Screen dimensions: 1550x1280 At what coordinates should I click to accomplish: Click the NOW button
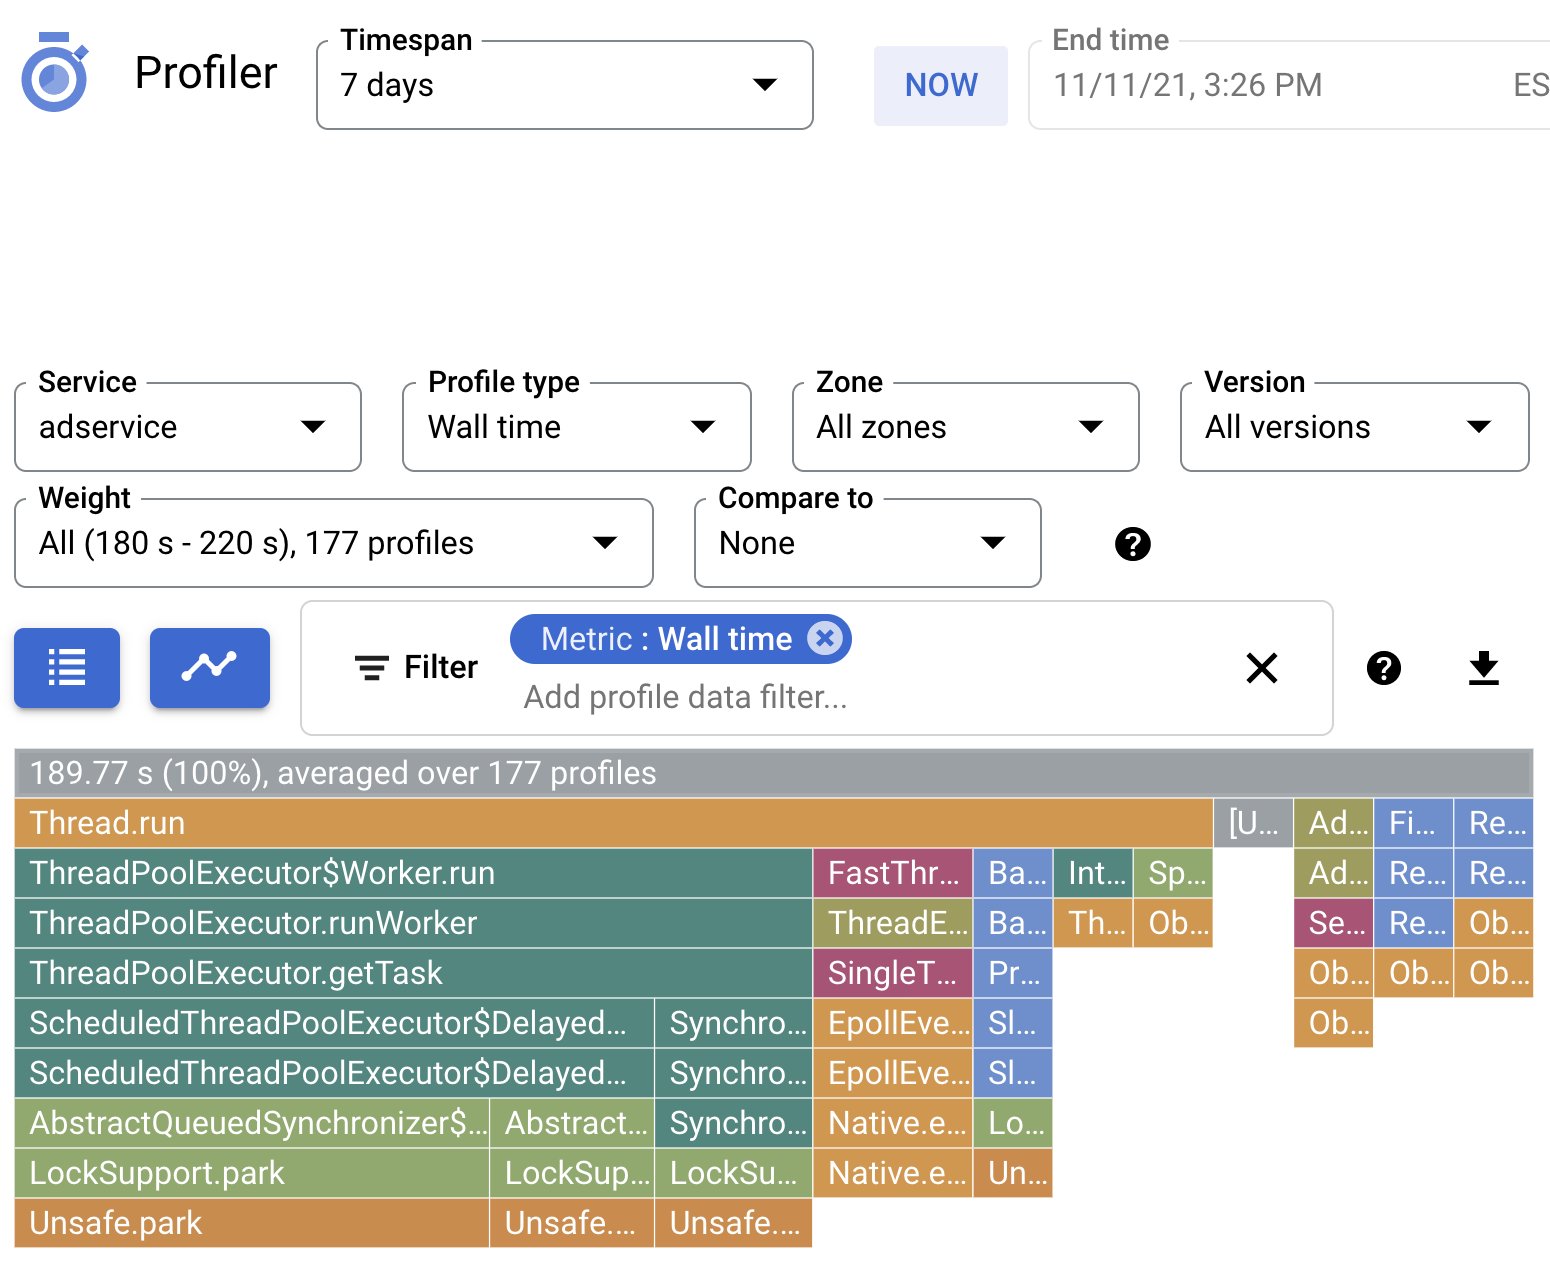pos(940,85)
